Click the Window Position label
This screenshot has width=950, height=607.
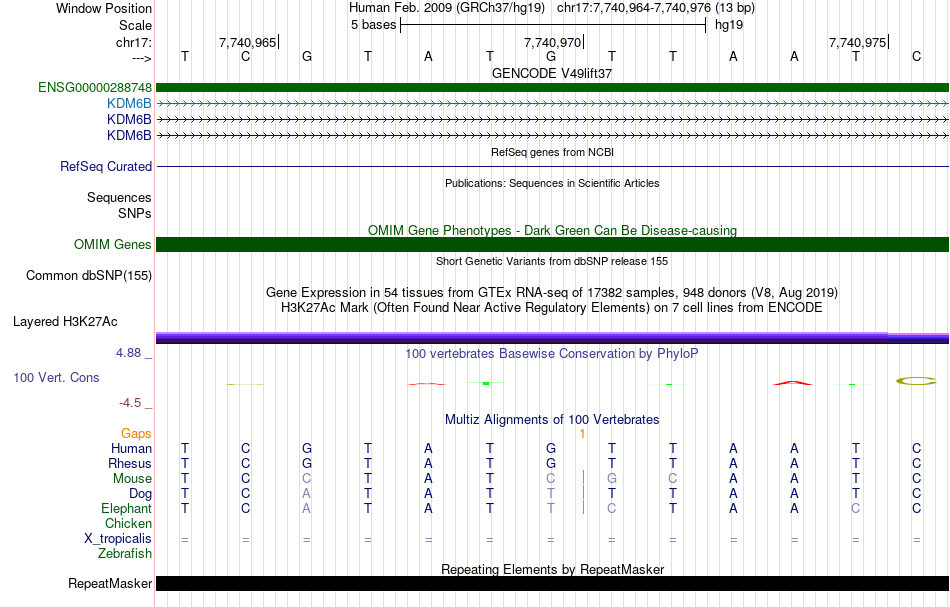pos(104,8)
